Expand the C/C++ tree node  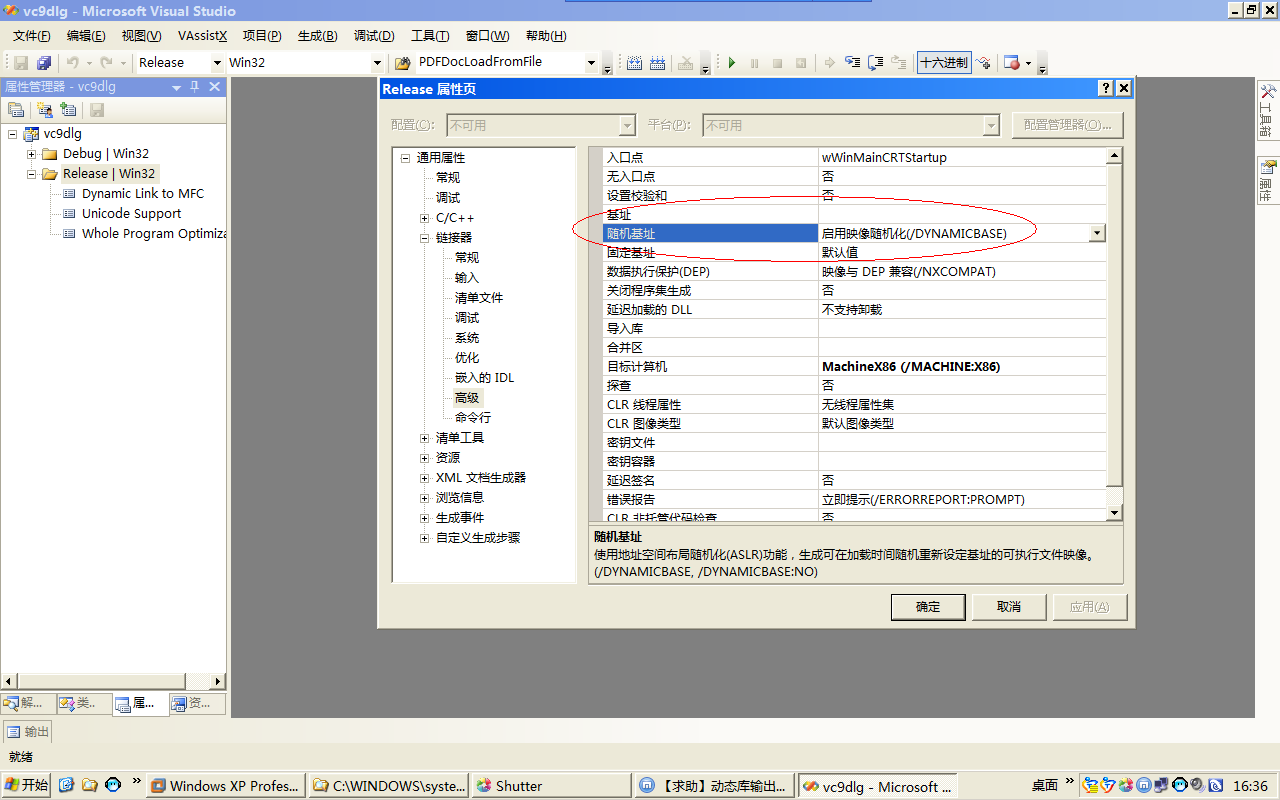[426, 218]
